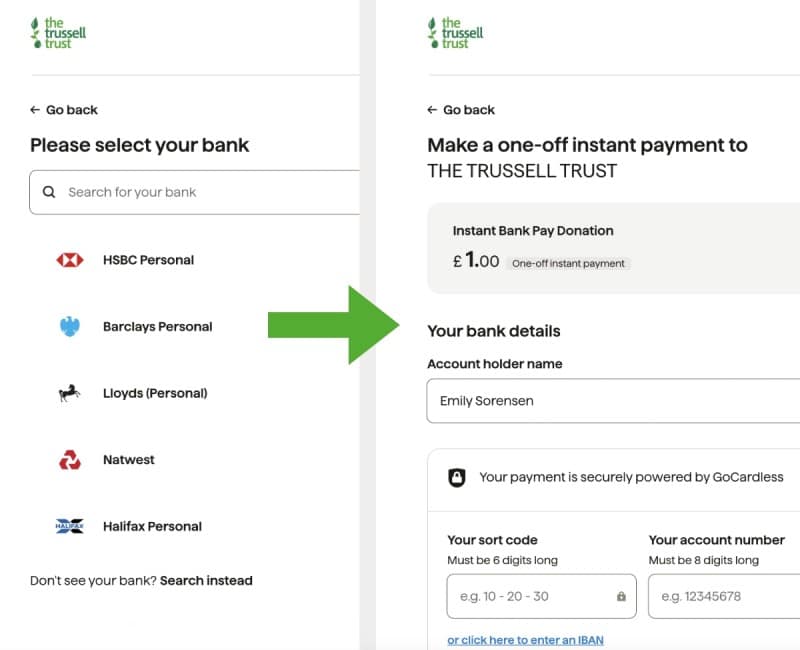Click the back arrow icon on the left panel
Screen dimensions: 800x650
pyautogui.click(x=35, y=110)
